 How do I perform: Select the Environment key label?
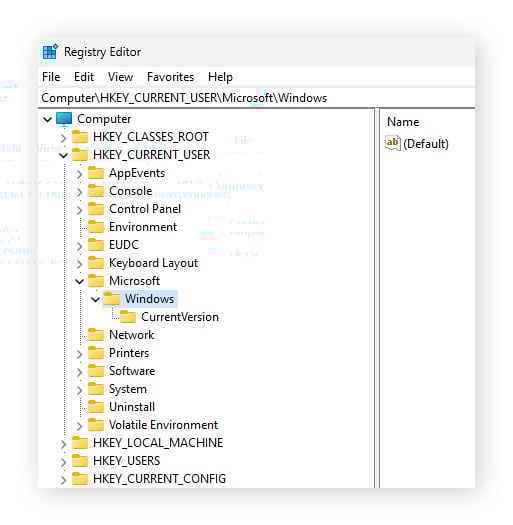tap(143, 227)
